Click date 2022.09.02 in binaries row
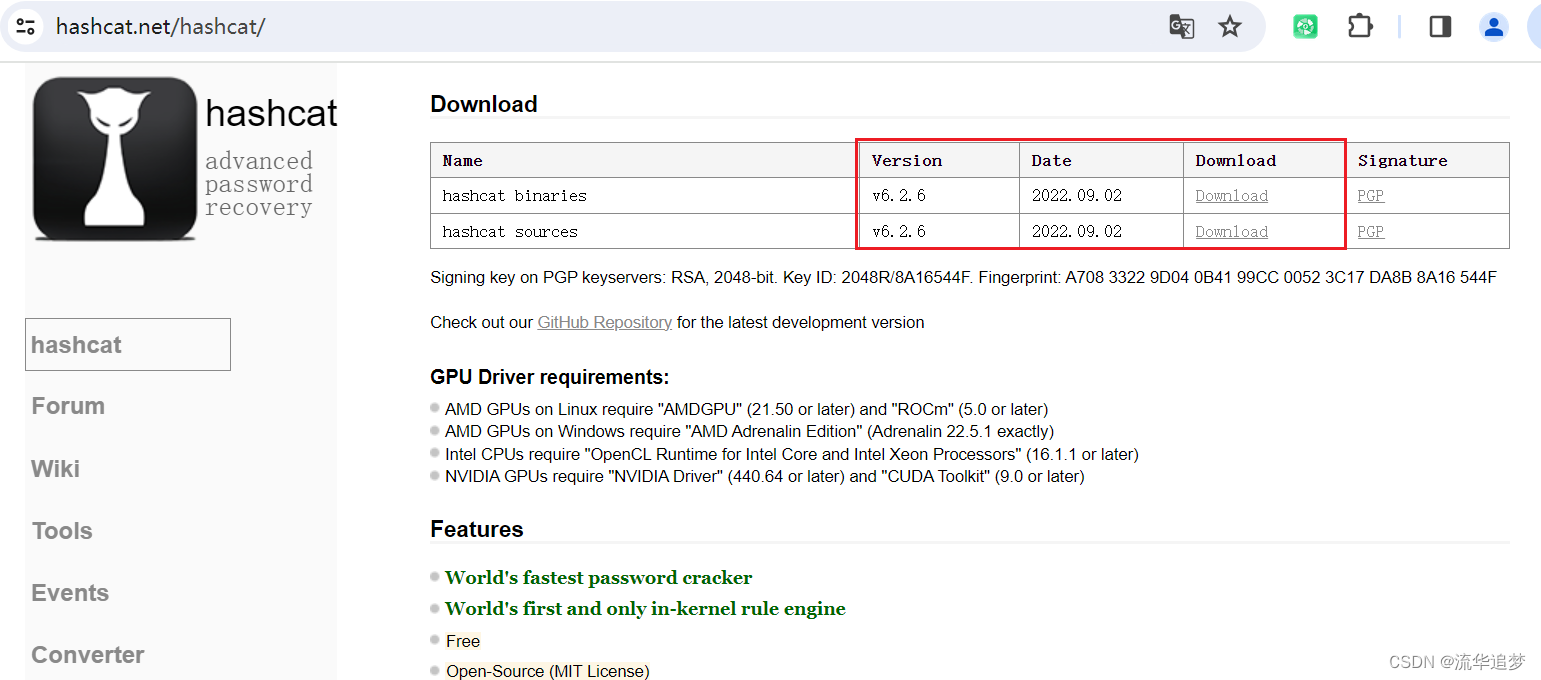 coord(1077,196)
